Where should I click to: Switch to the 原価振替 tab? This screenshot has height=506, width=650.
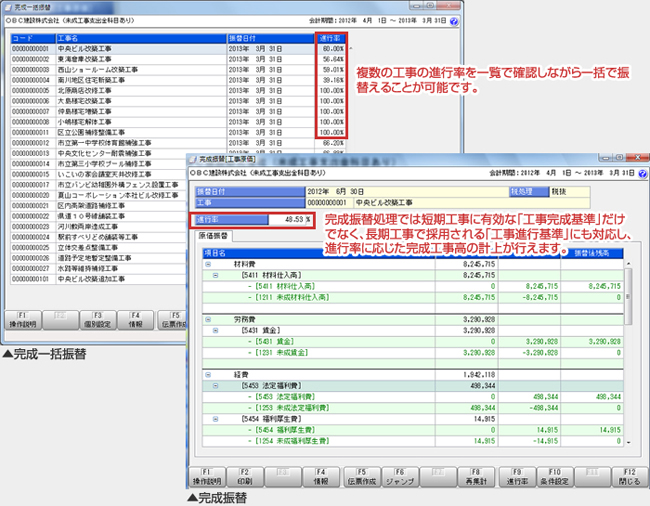point(218,235)
